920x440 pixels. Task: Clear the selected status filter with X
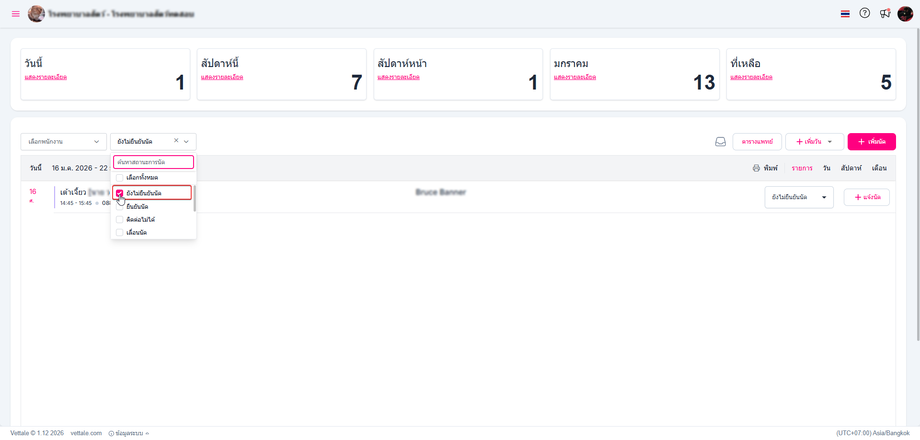176,141
